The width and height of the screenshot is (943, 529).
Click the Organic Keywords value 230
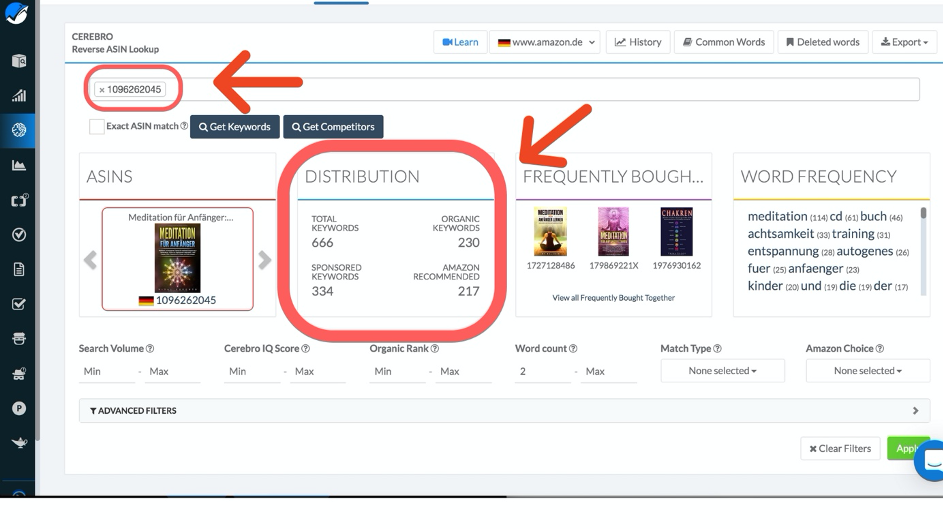(x=468, y=243)
